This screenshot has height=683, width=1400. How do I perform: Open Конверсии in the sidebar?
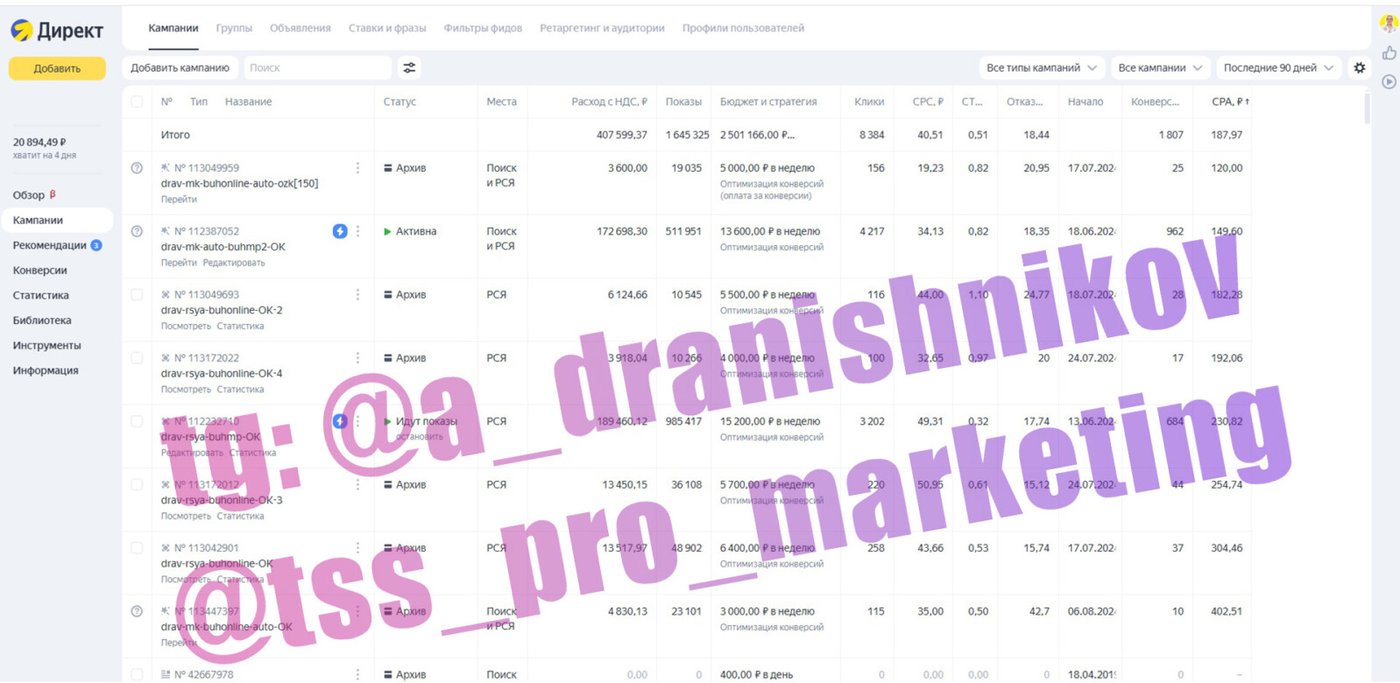pos(40,270)
